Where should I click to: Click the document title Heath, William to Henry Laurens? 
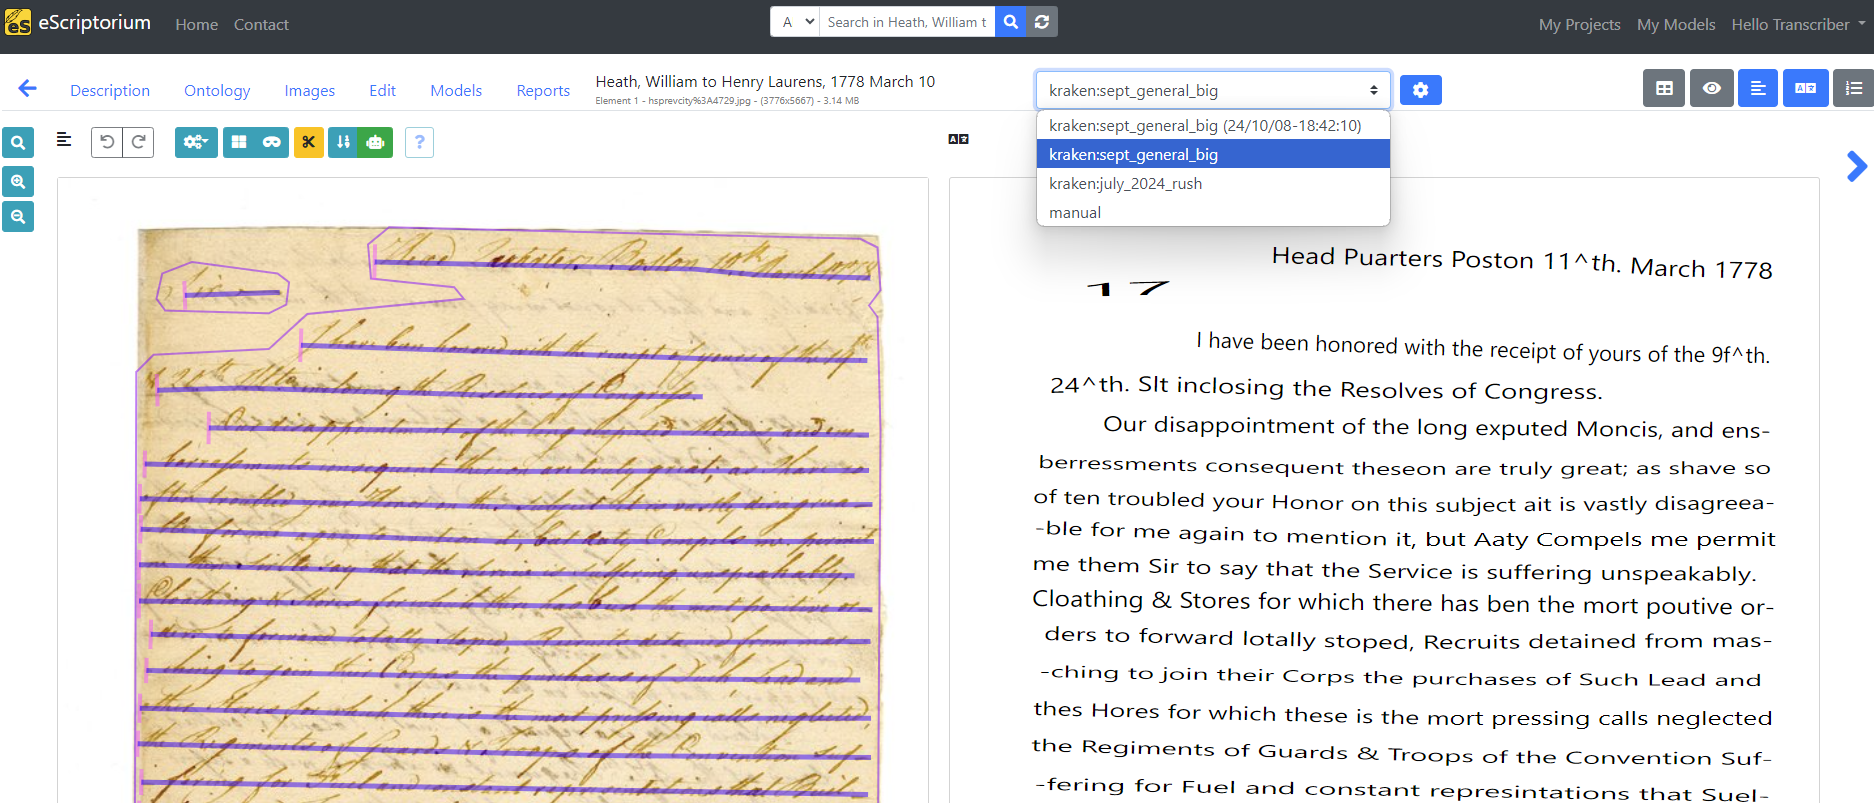click(765, 81)
